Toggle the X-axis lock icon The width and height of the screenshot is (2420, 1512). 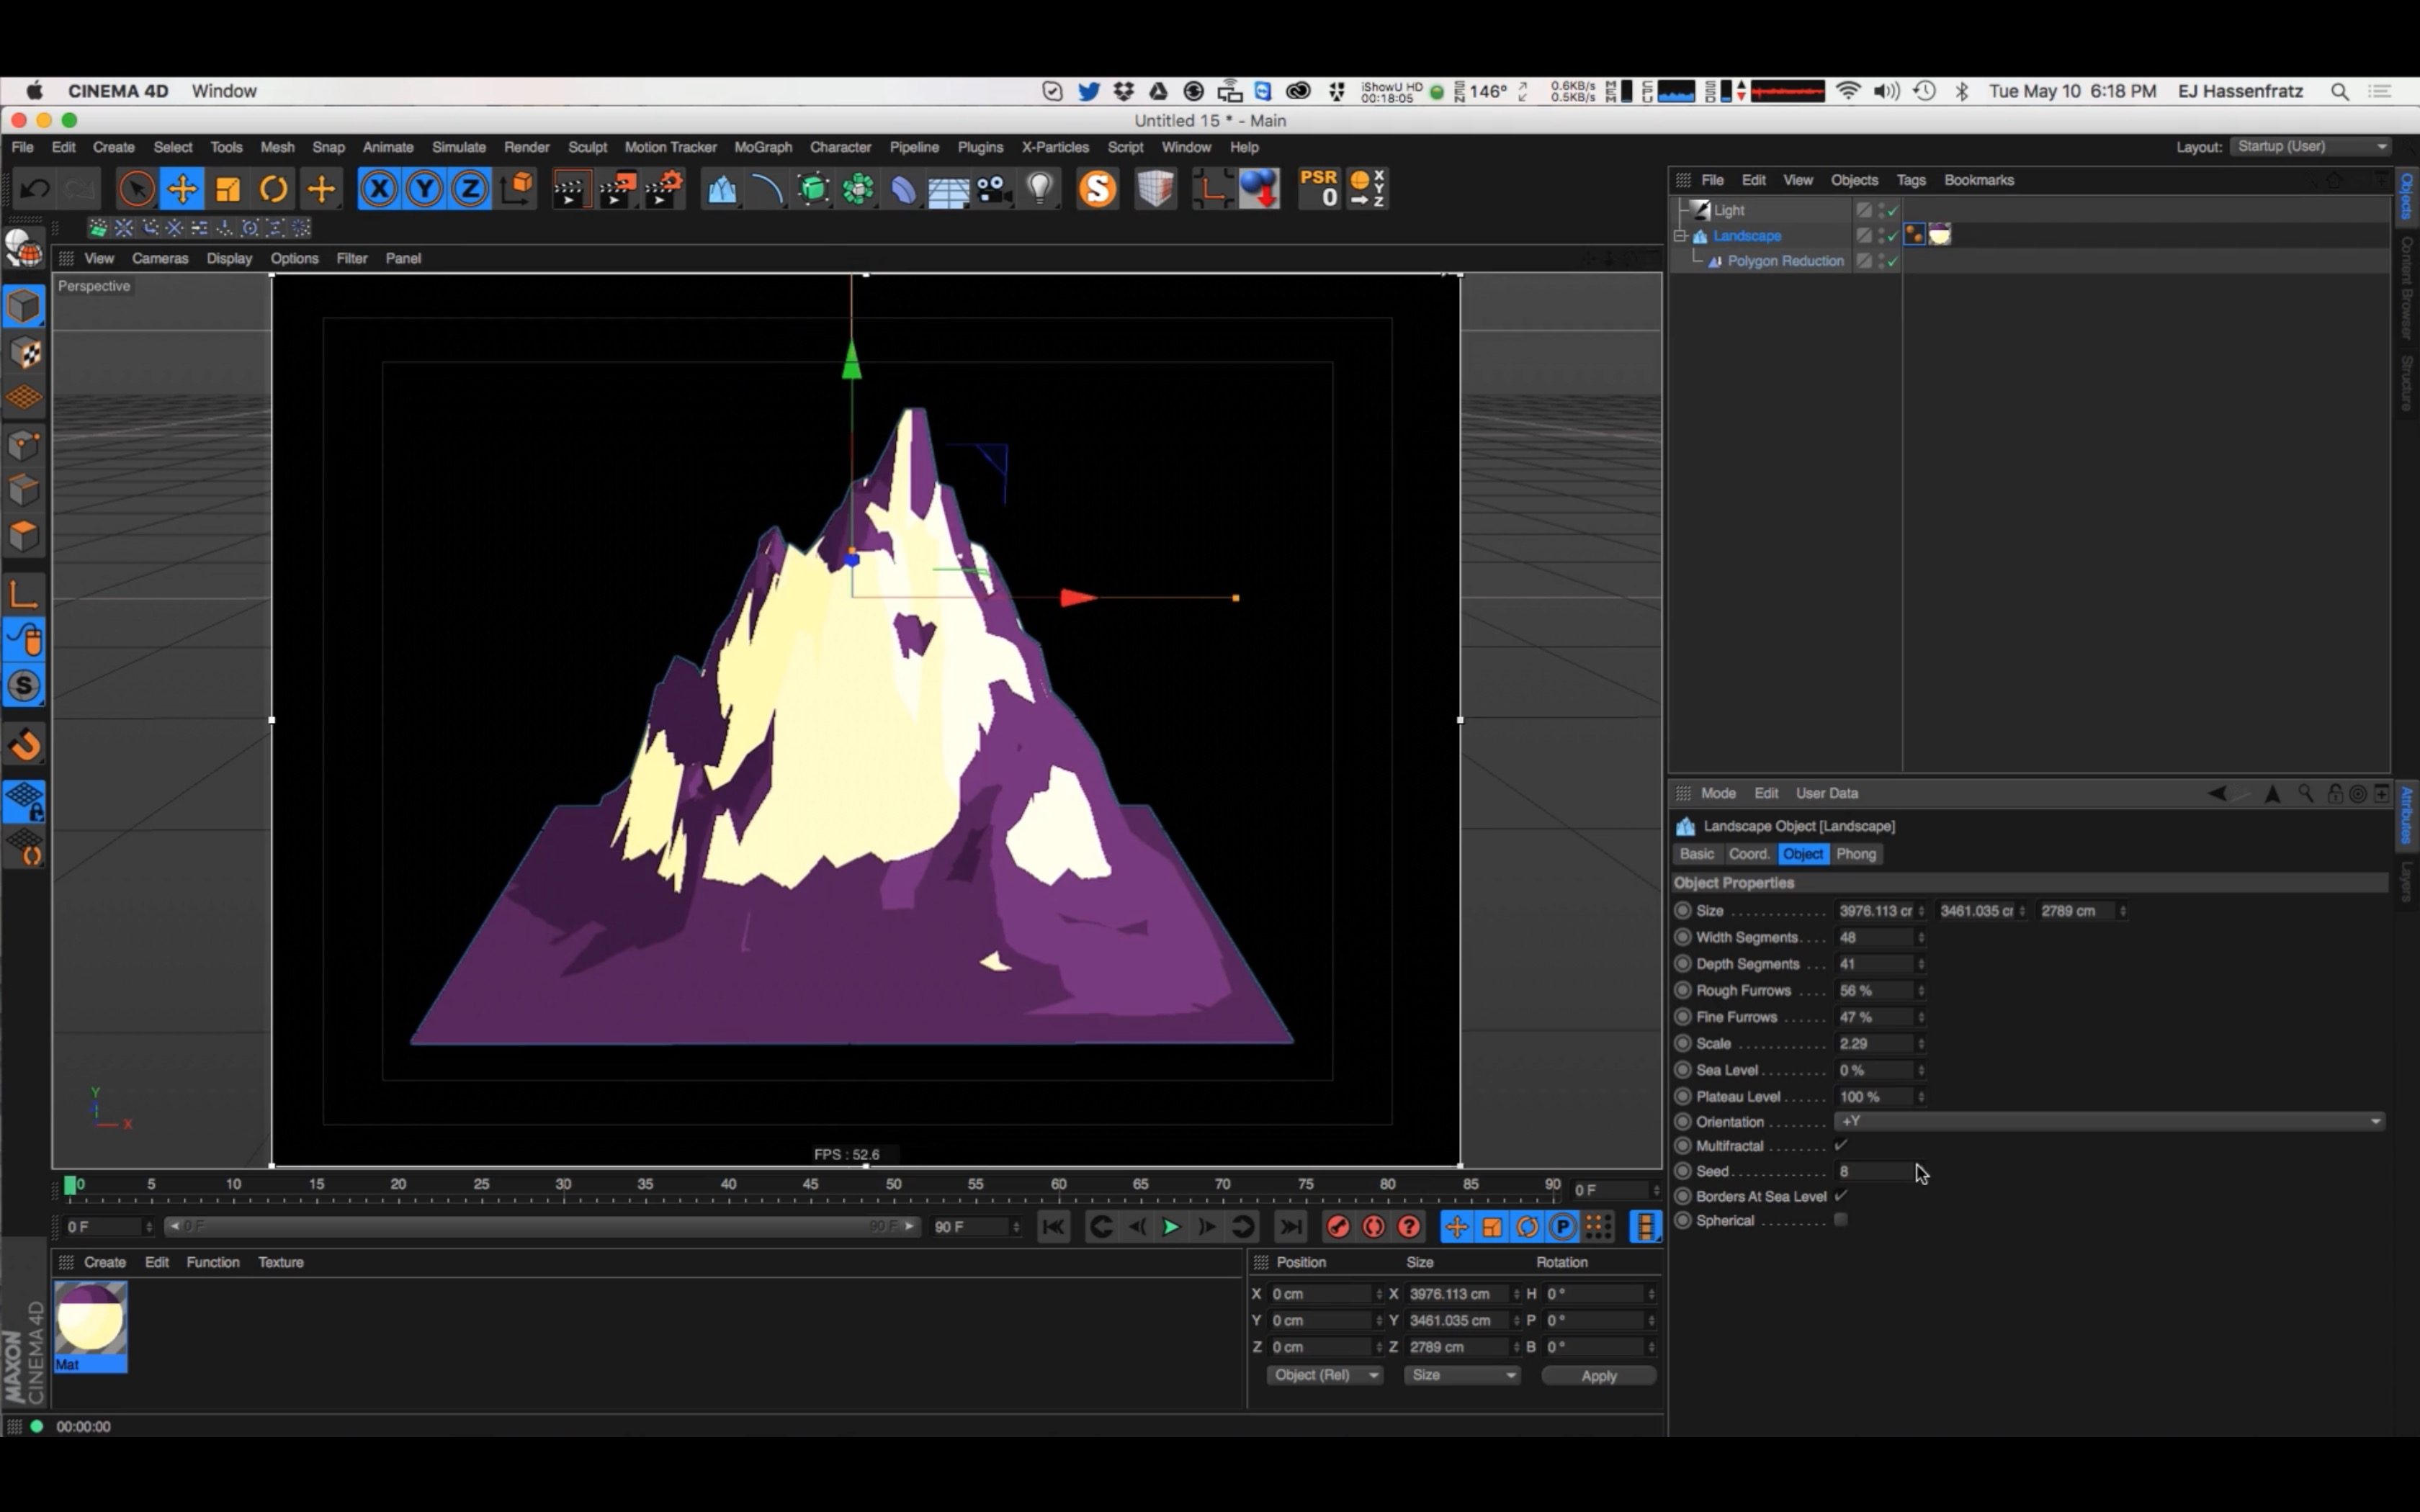pos(379,189)
